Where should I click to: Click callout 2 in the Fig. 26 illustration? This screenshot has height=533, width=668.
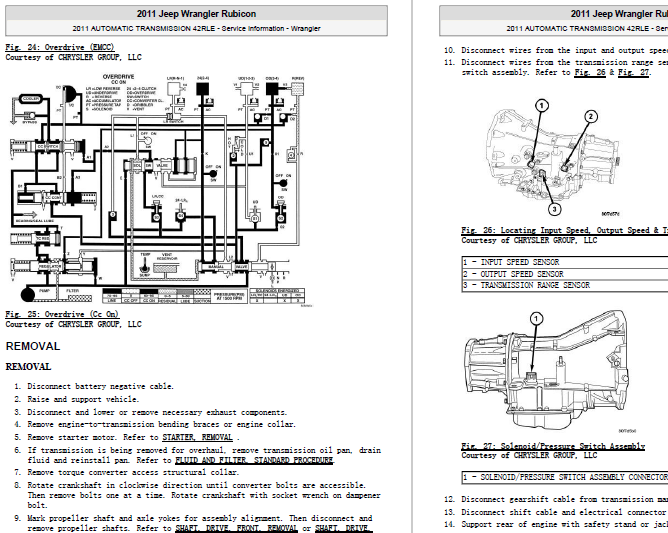point(590,116)
